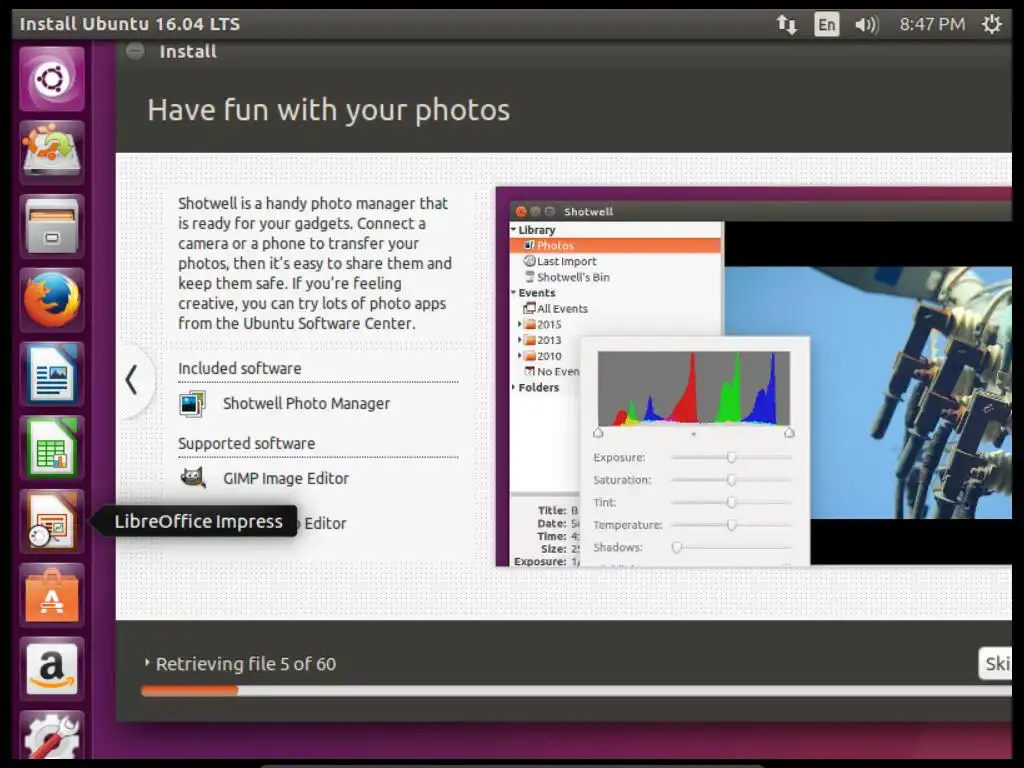Select Shotwell's Bin entry
1024x768 pixels.
[567, 277]
